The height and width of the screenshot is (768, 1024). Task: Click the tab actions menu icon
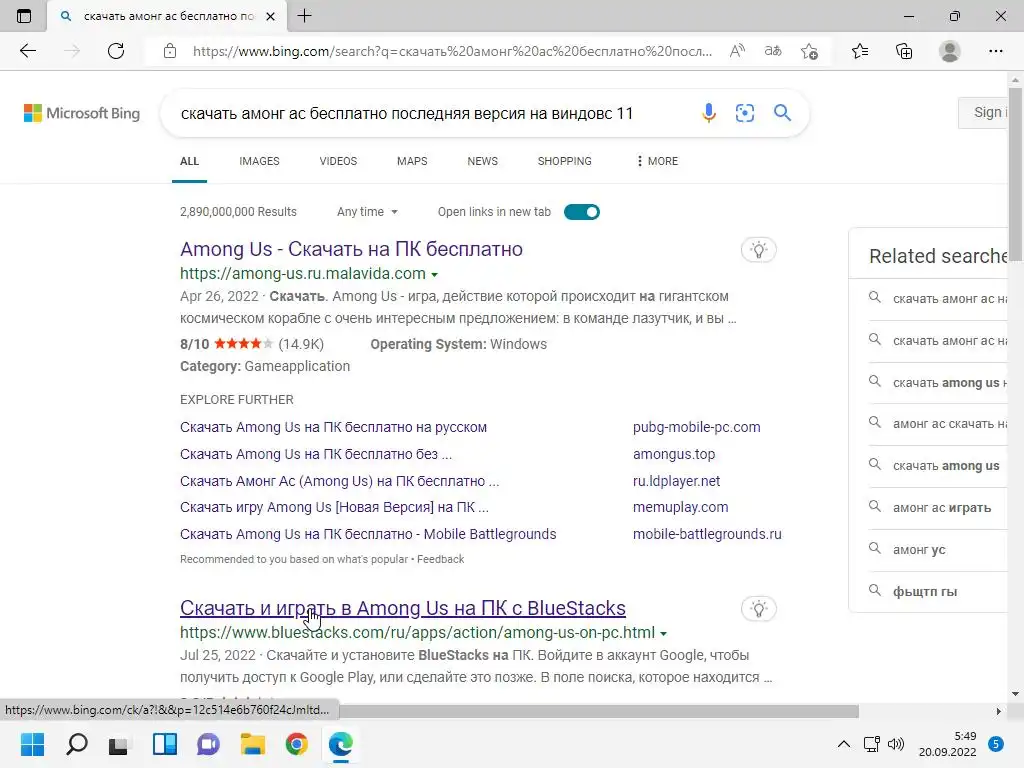tap(24, 16)
